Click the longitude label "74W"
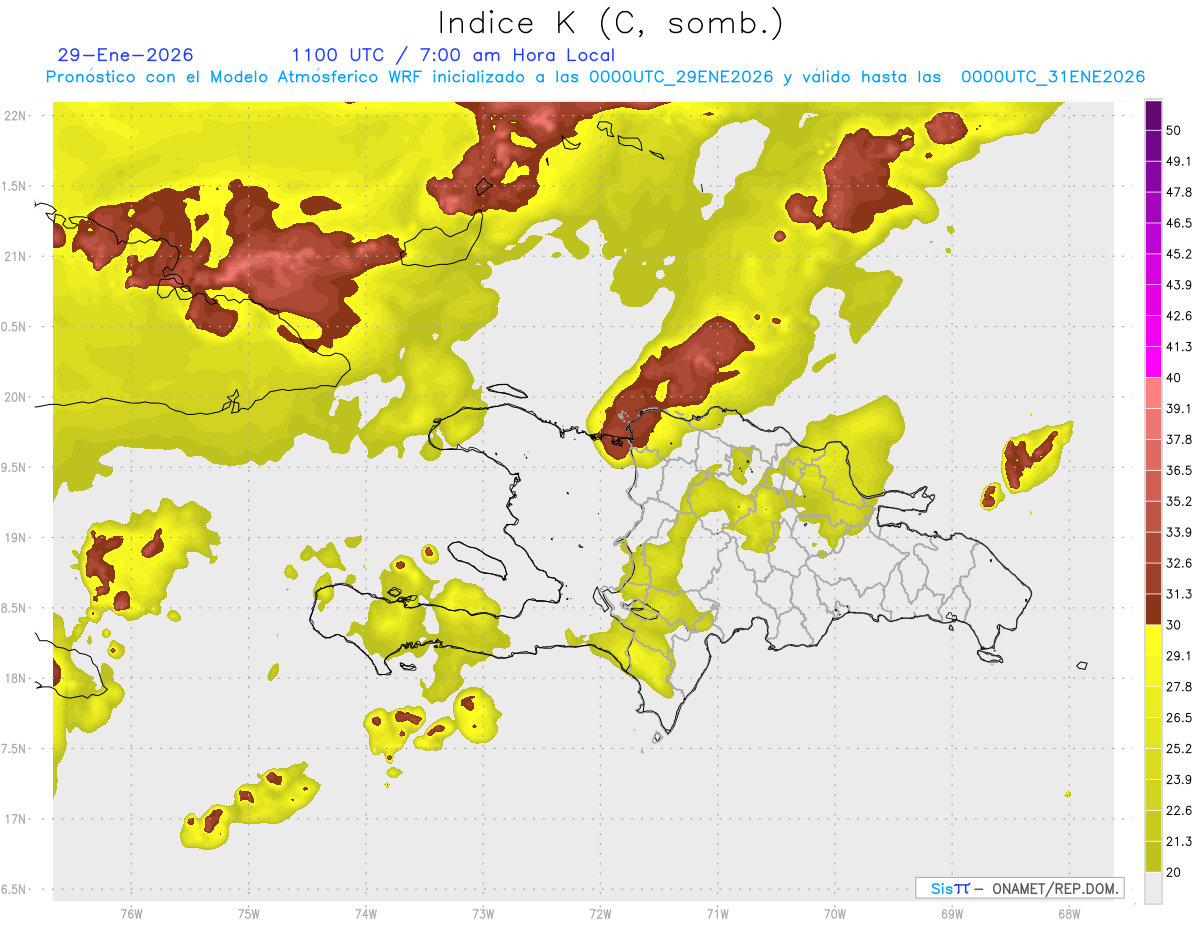Viewport: 1200px width, 927px height. click(x=366, y=913)
